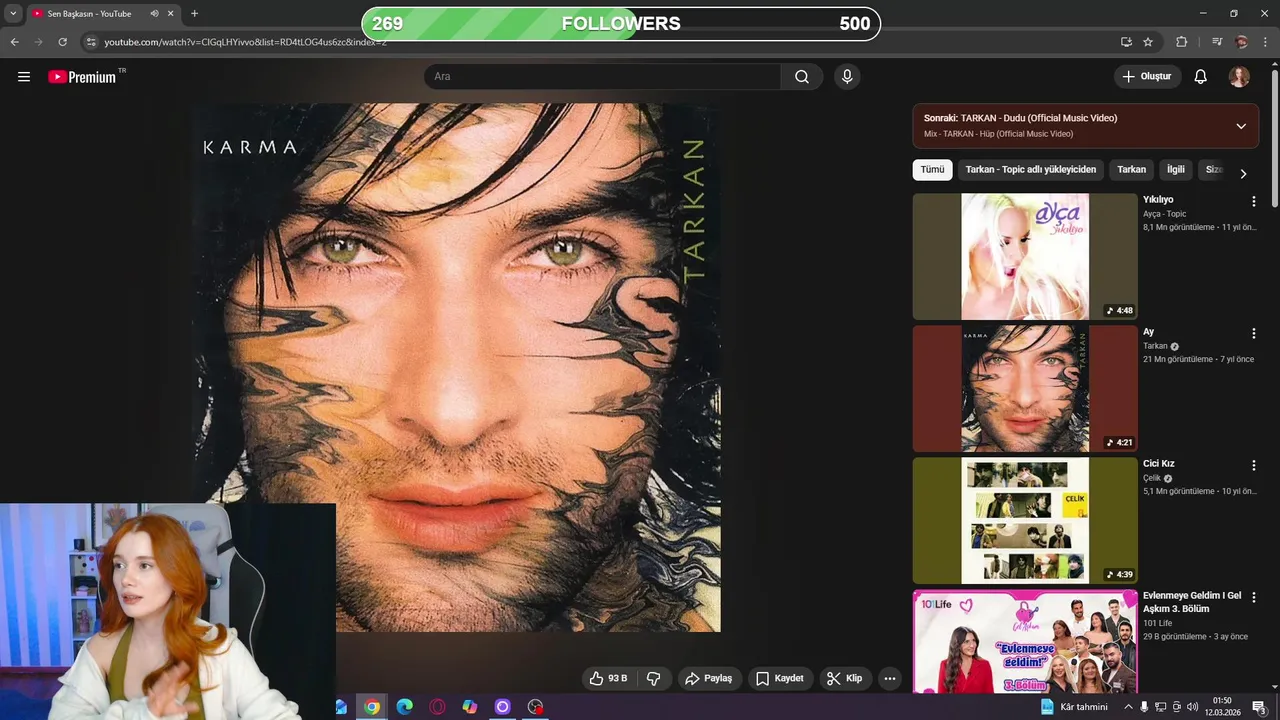This screenshot has width=1280, height=720.
Task: Close the Sen Başkasın tab
Action: (171, 14)
